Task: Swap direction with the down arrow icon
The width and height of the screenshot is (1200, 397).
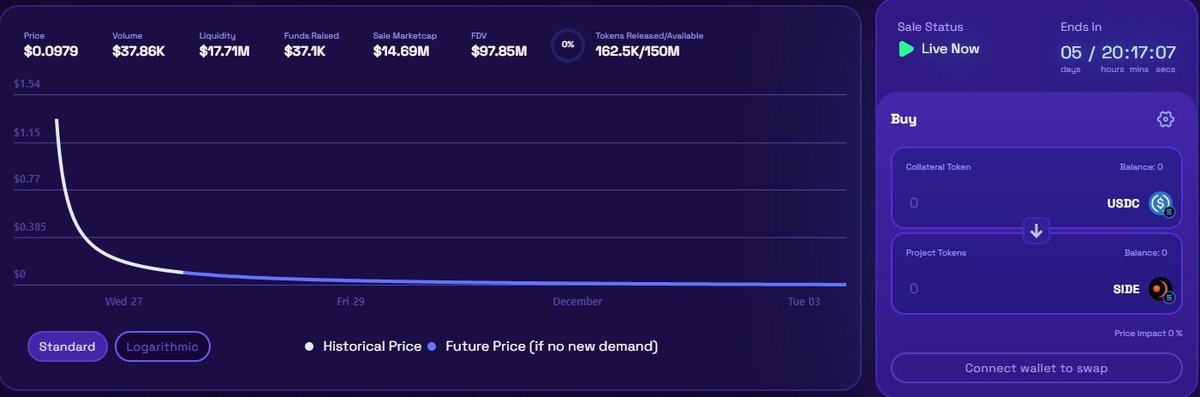Action: point(1036,231)
